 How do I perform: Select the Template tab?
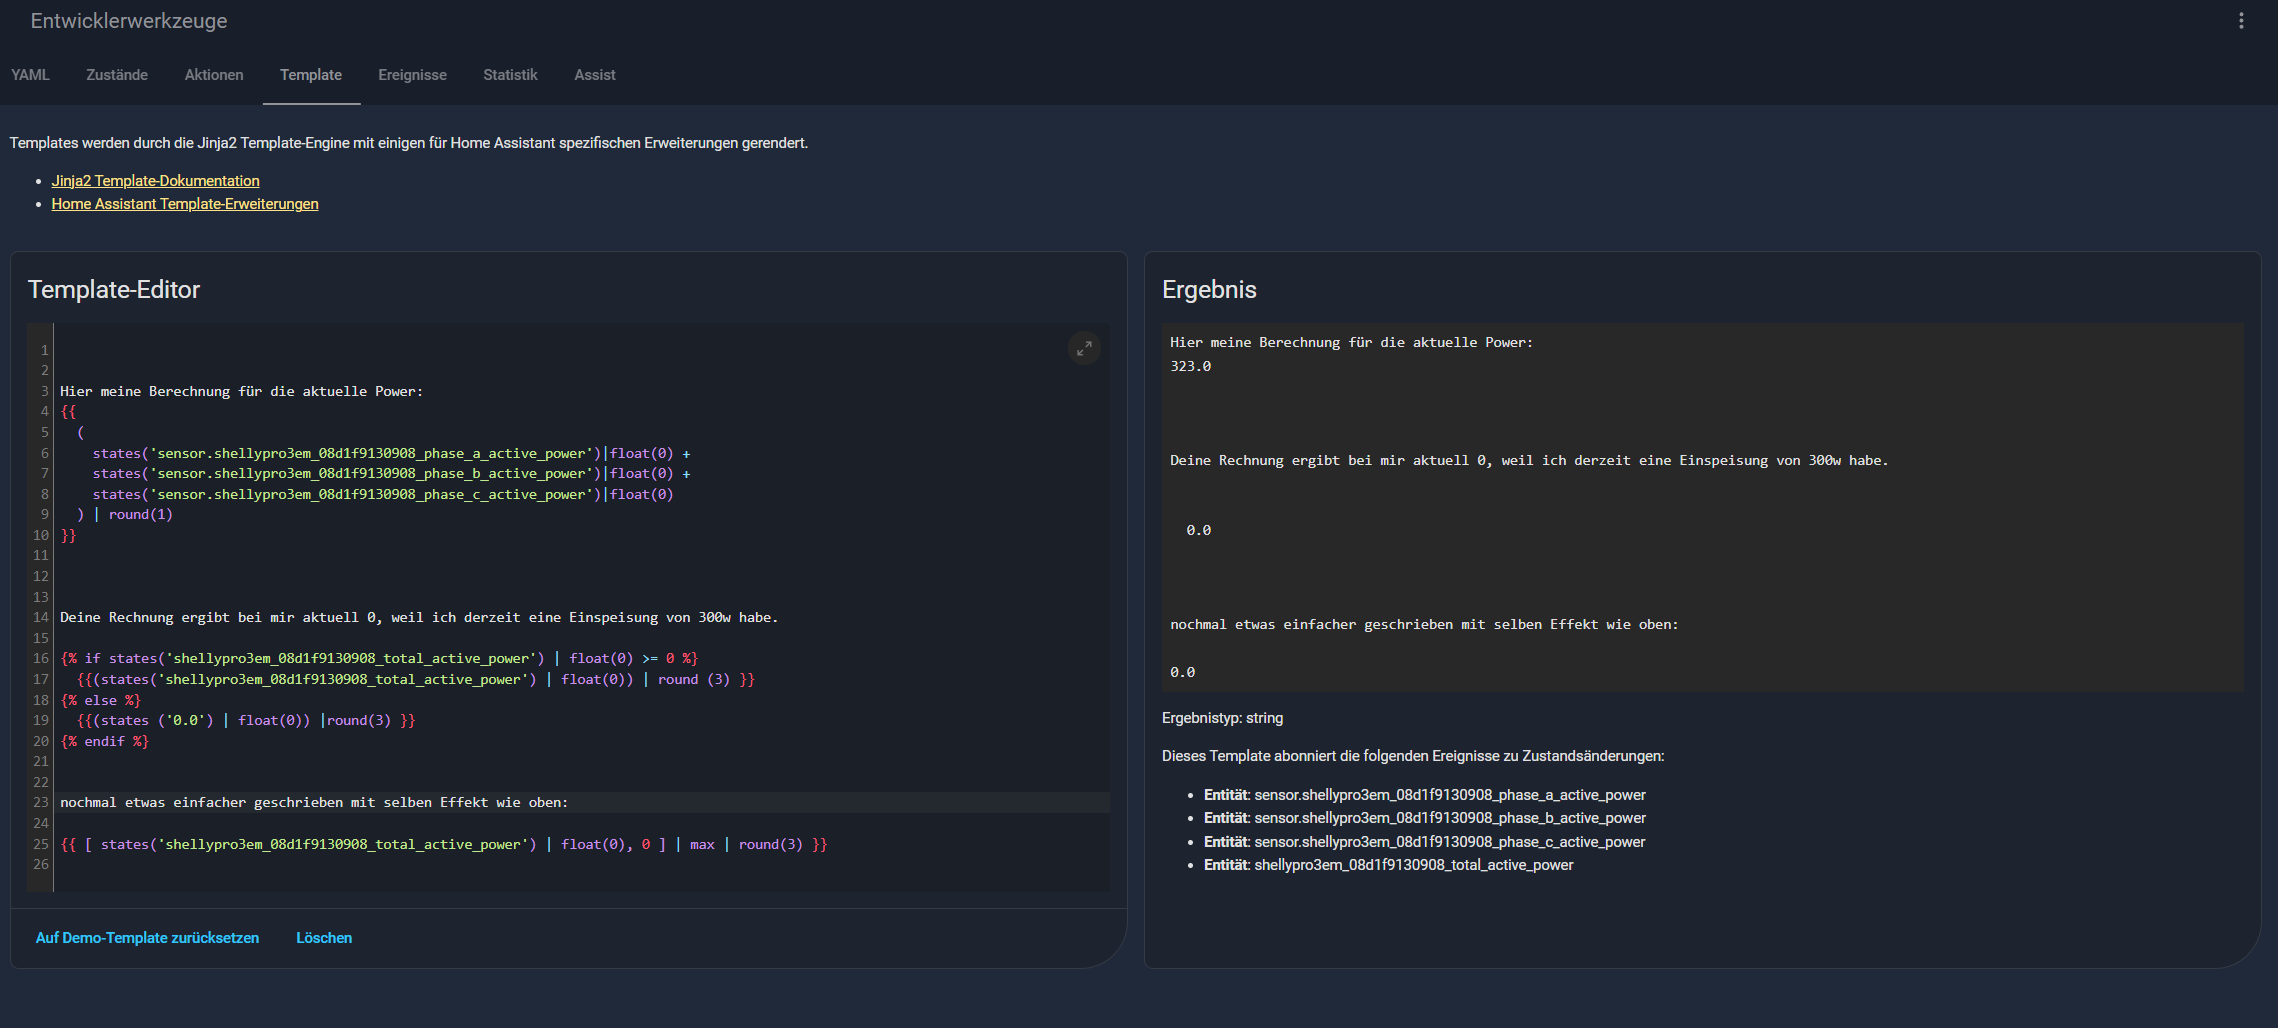click(311, 75)
